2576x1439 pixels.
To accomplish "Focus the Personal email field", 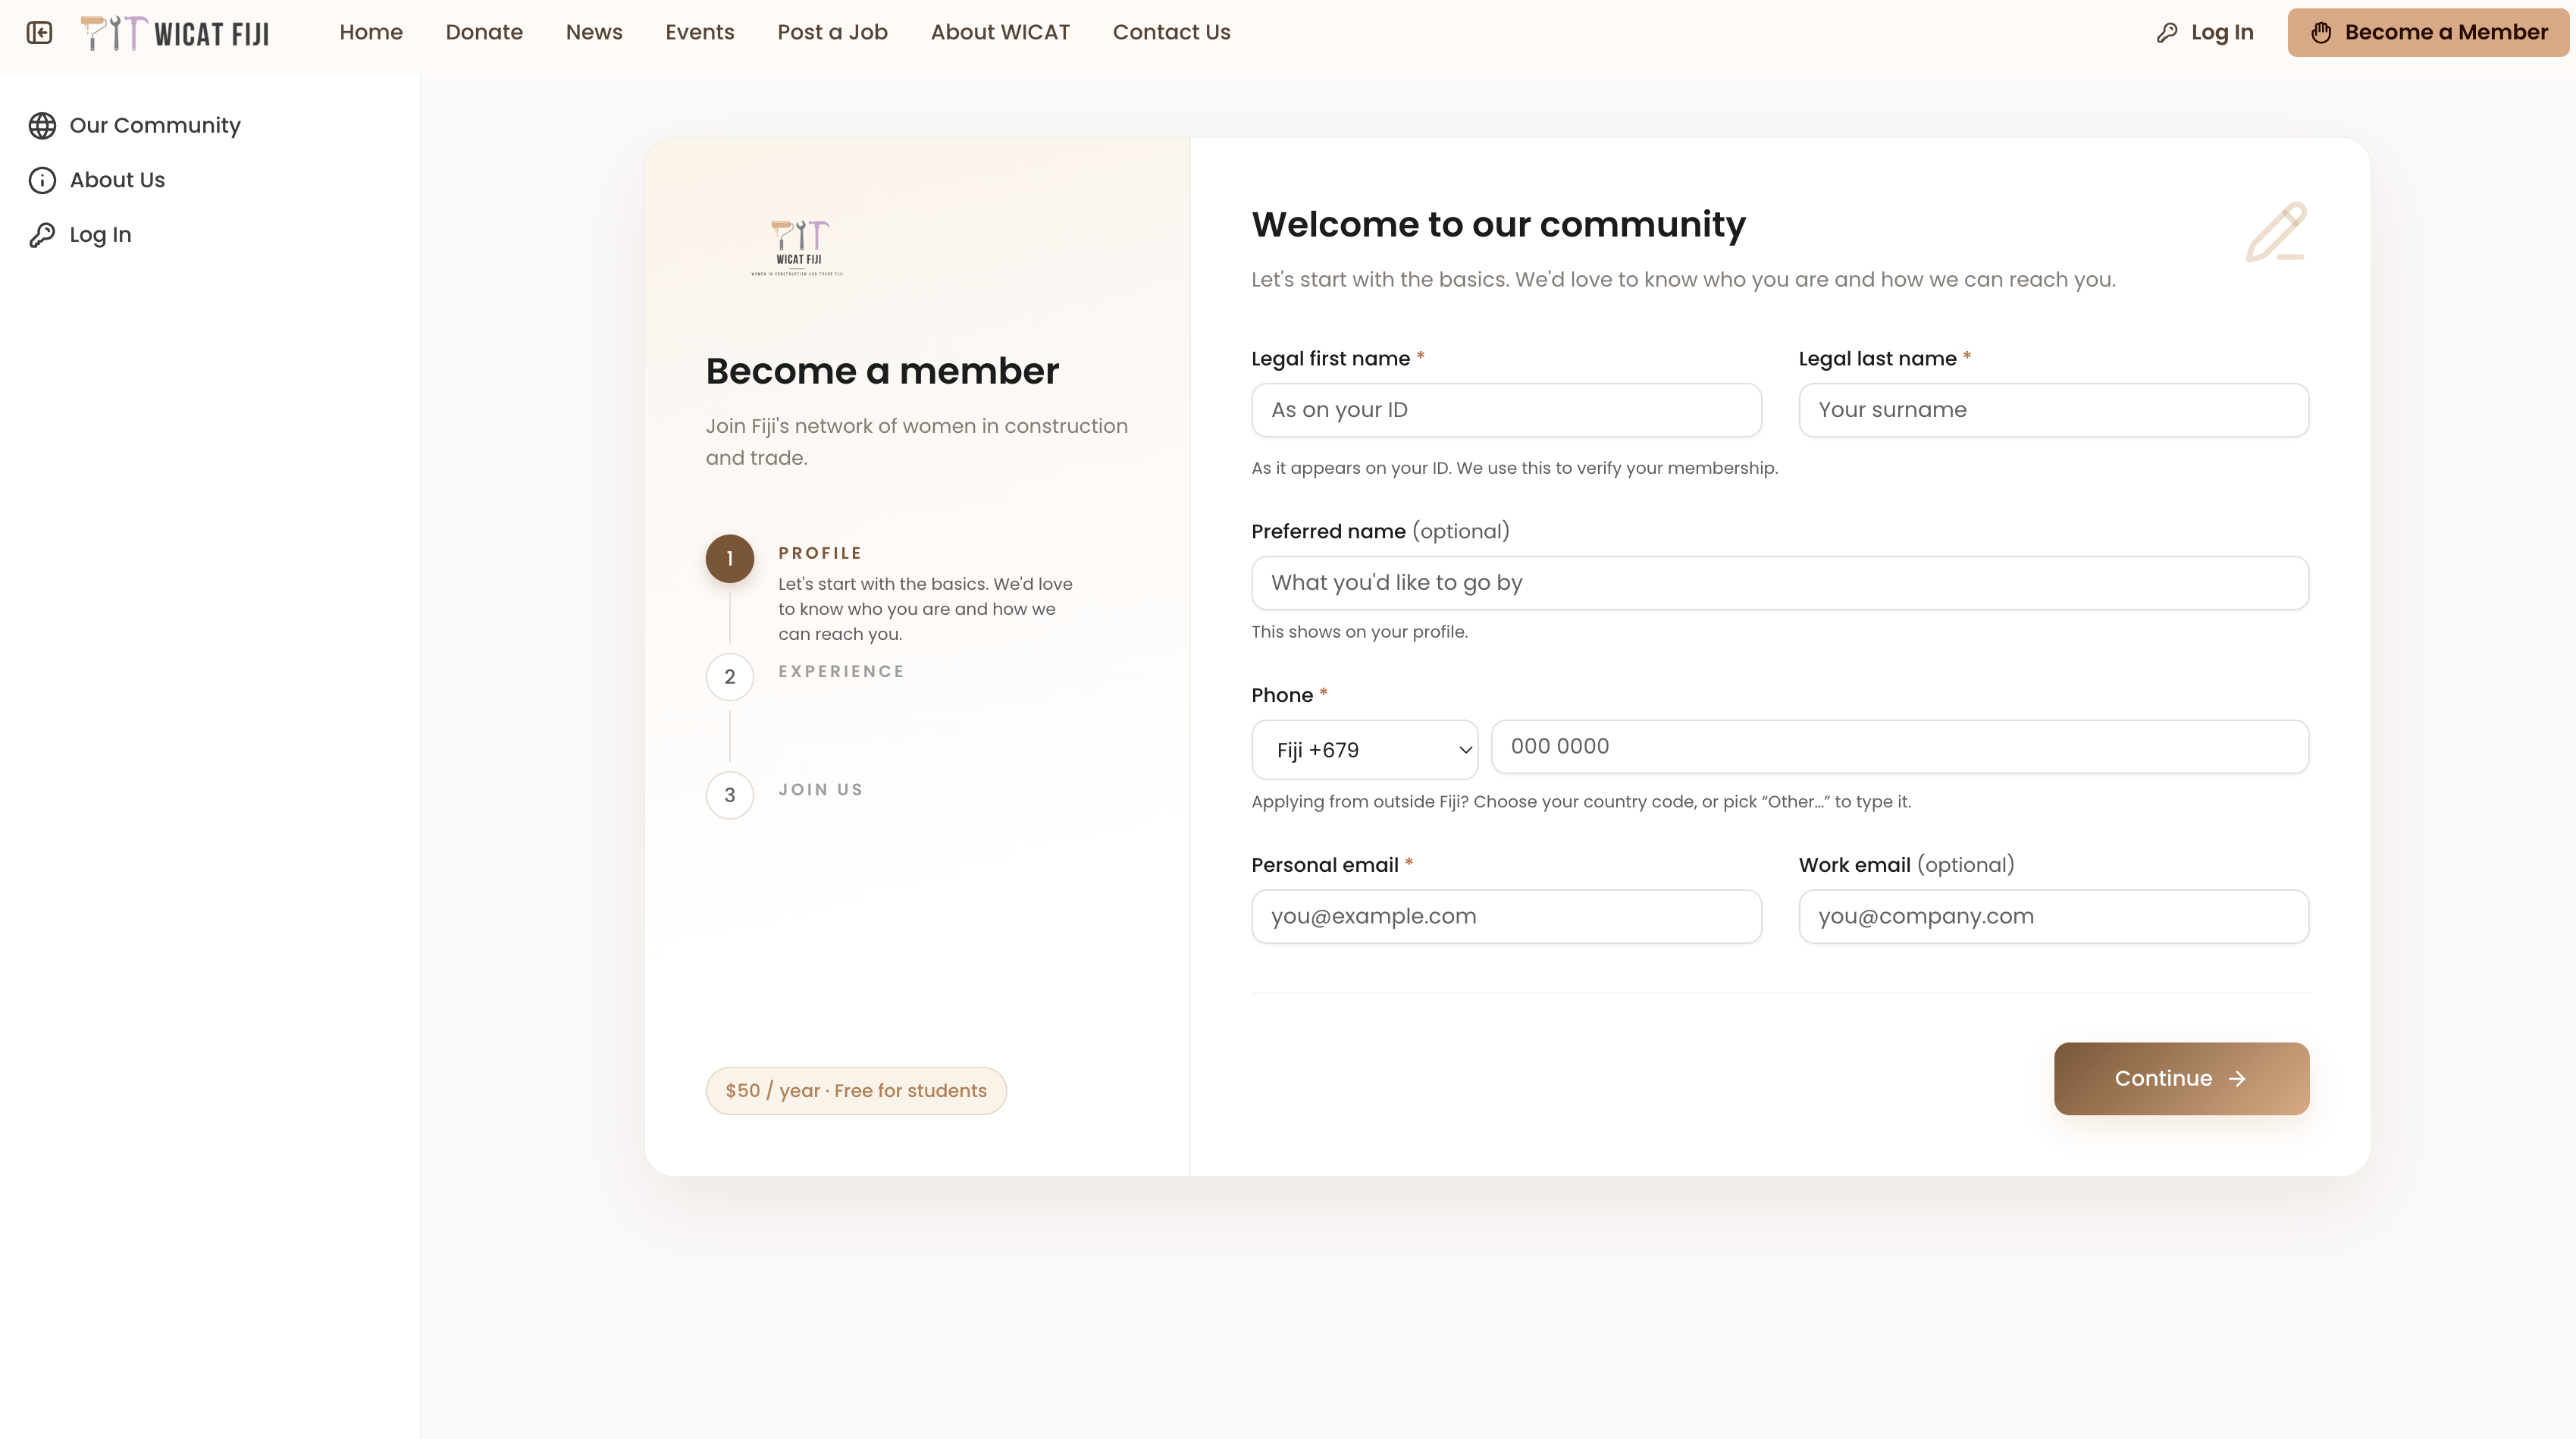I will click(1506, 917).
